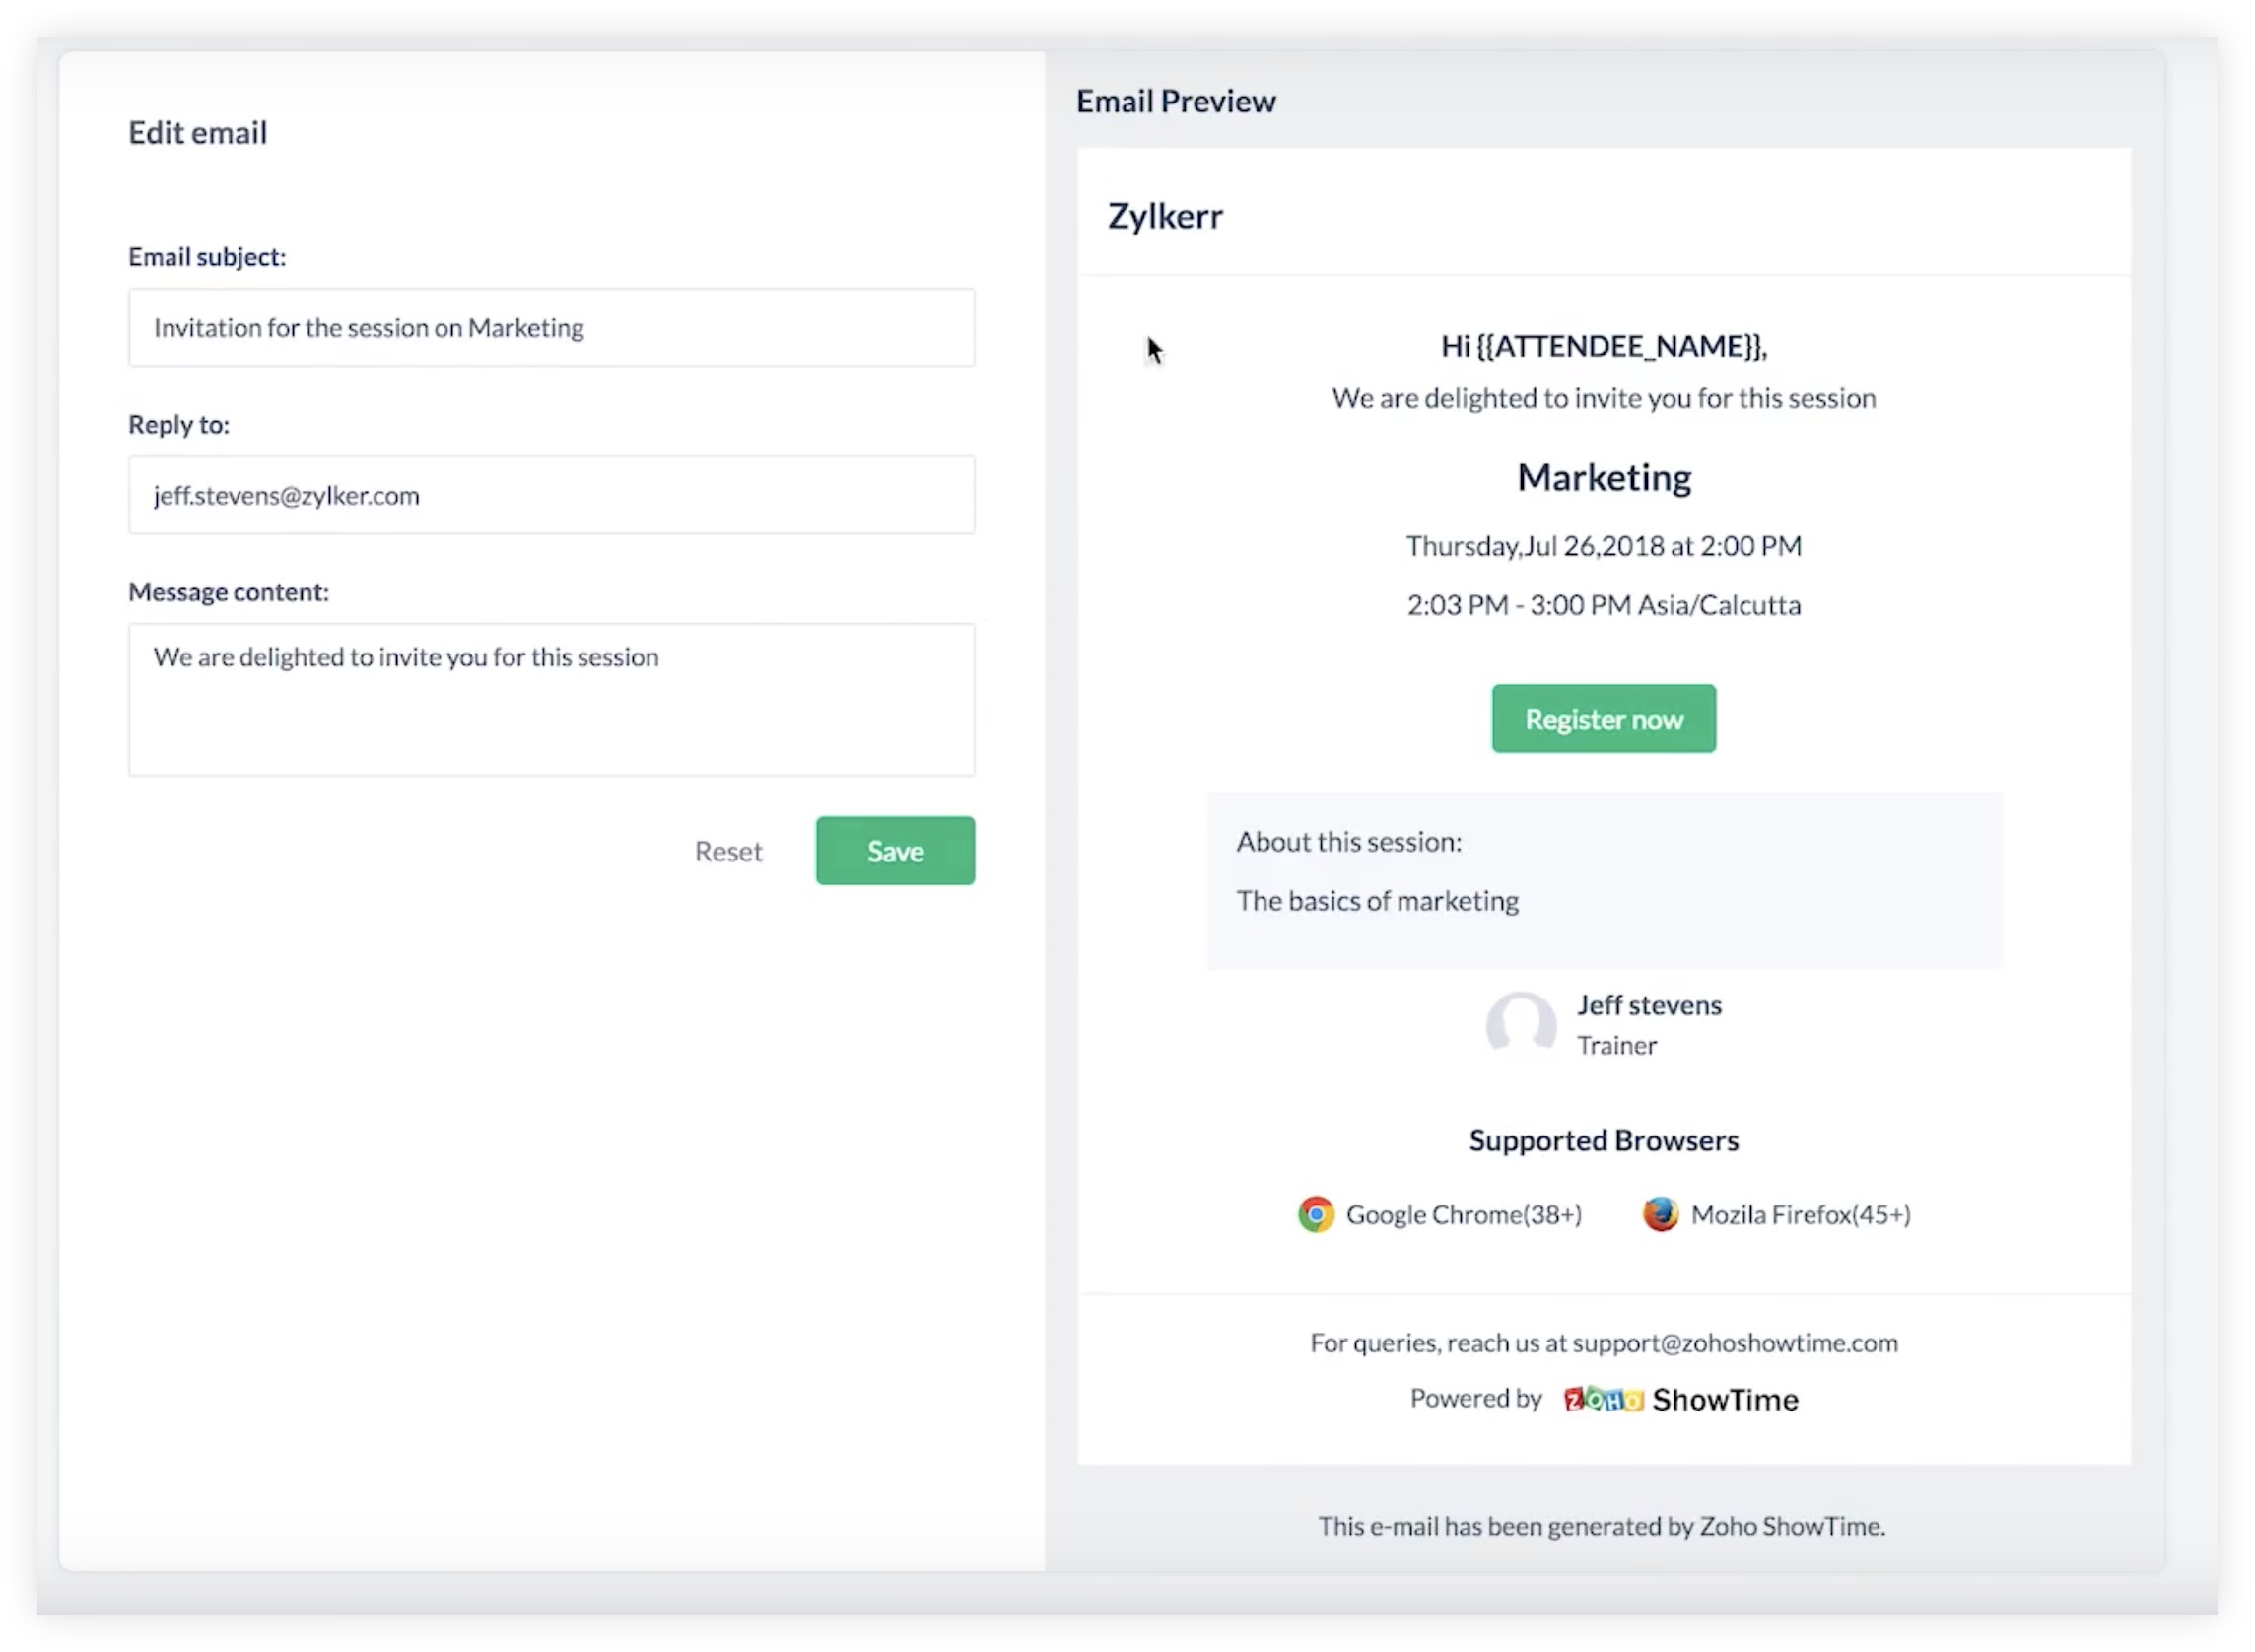The image size is (2255, 1652).
Task: Click the ShowTime brand text
Action: point(1725,1399)
